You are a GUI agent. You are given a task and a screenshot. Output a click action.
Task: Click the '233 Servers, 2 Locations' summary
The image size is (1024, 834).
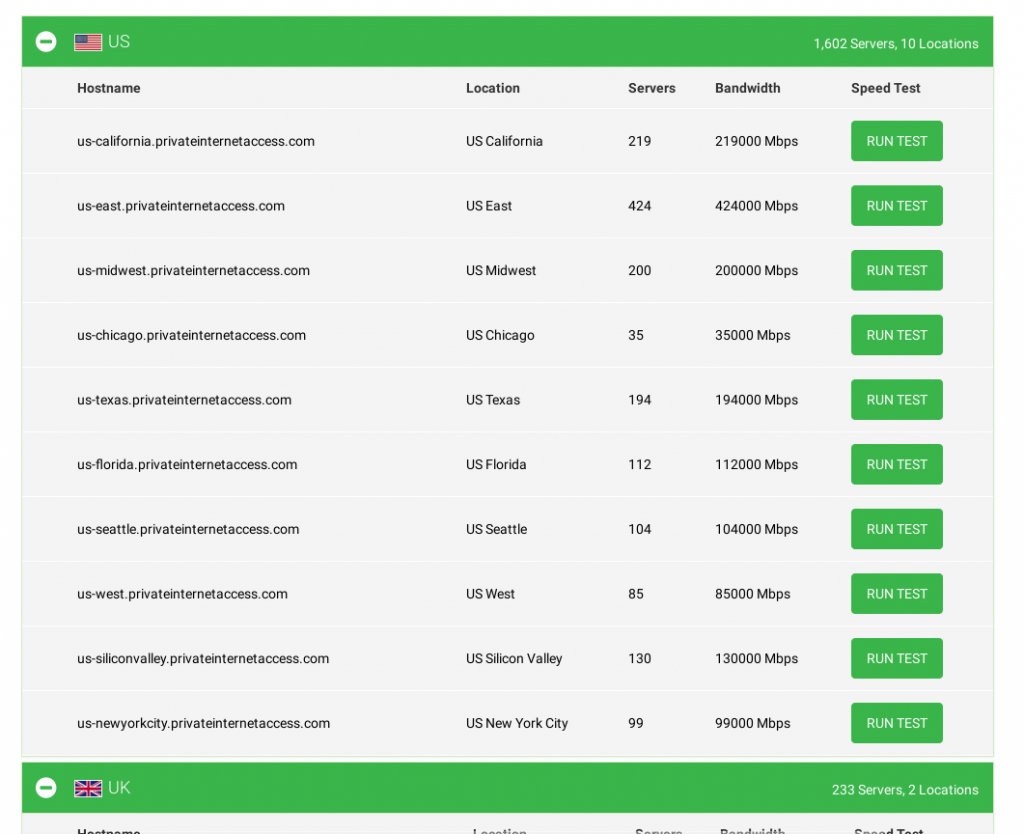click(905, 790)
